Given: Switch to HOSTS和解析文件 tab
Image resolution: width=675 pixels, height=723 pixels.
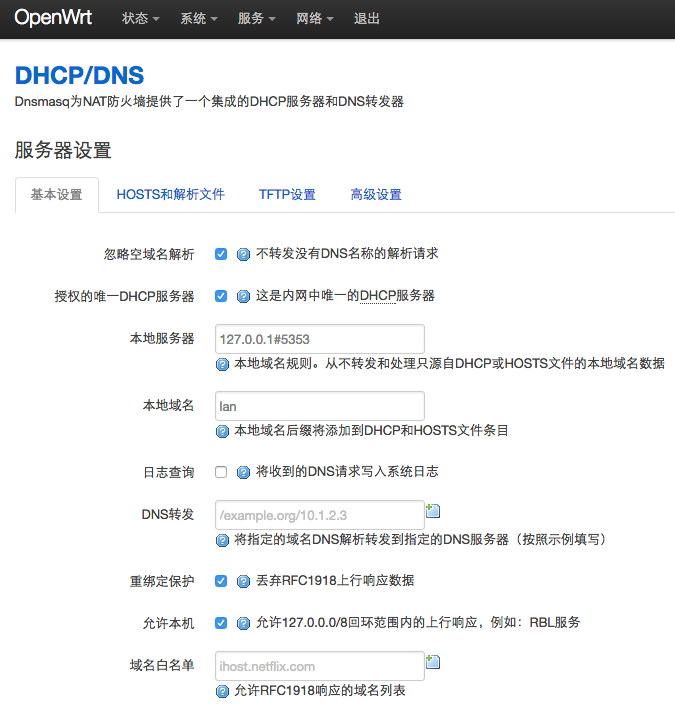Looking at the screenshot, I should coord(171,195).
